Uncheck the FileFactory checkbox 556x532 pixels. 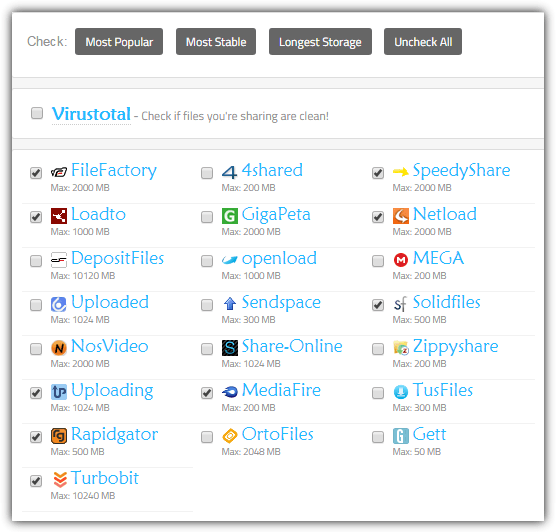click(x=36, y=173)
